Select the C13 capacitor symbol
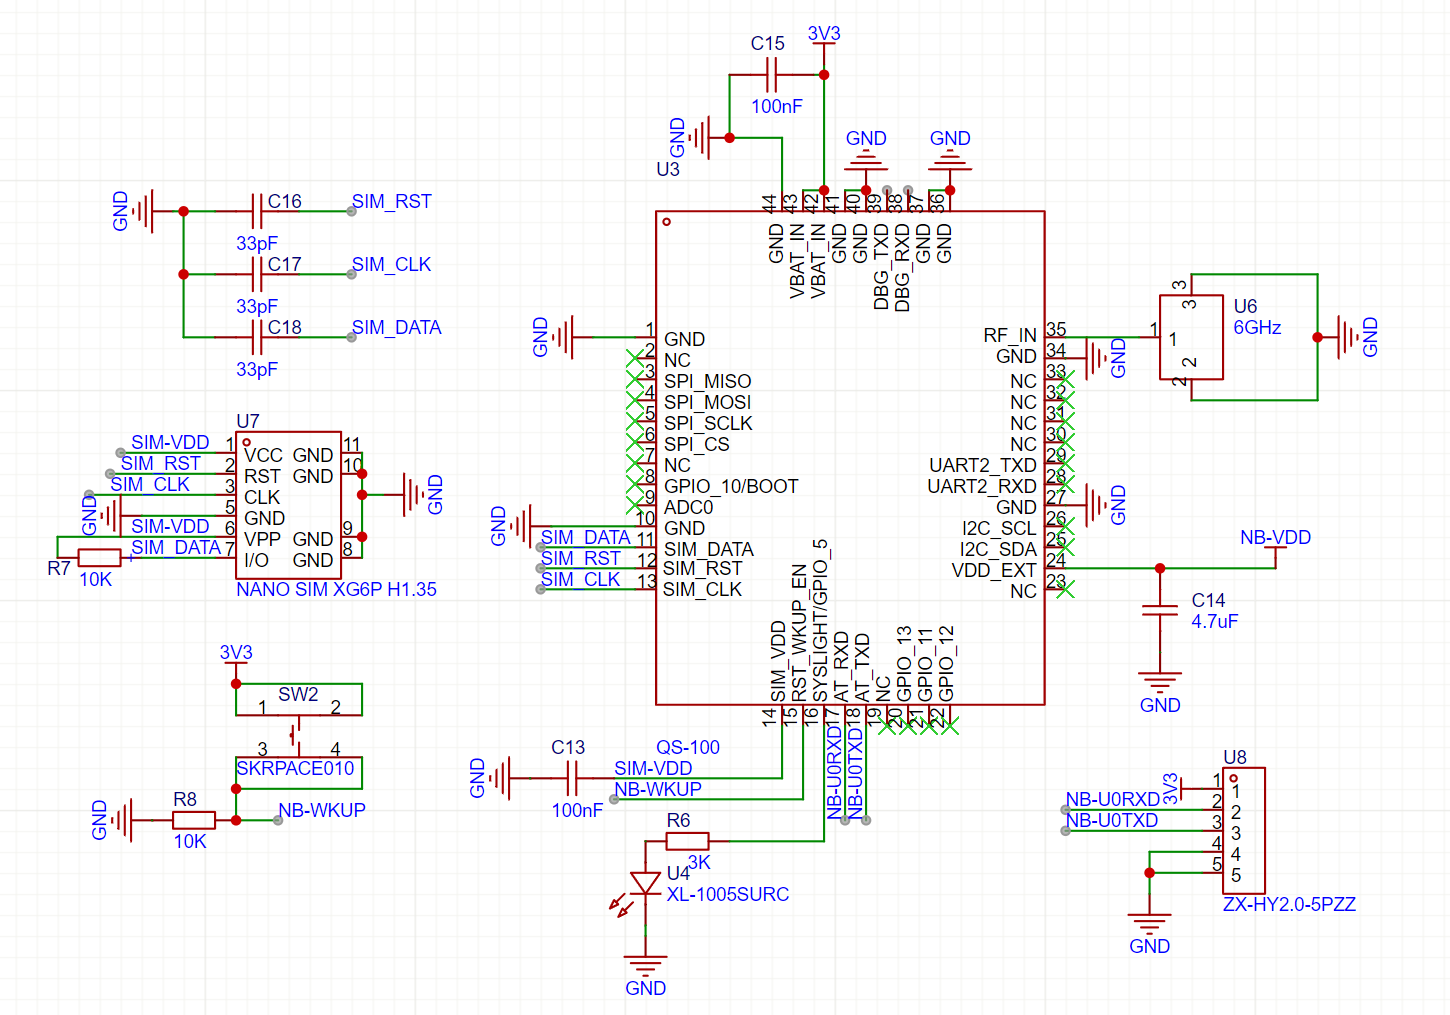 572,778
